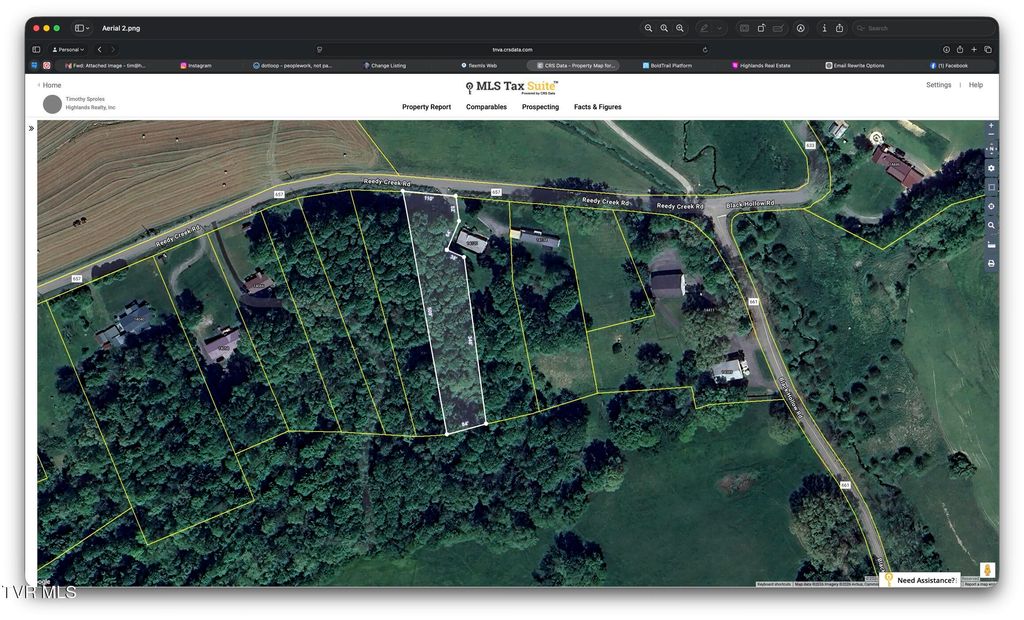Image resolution: width=1024 pixels, height=620 pixels.
Task: Open the browser sidebar toggle
Action: pyautogui.click(x=36, y=49)
